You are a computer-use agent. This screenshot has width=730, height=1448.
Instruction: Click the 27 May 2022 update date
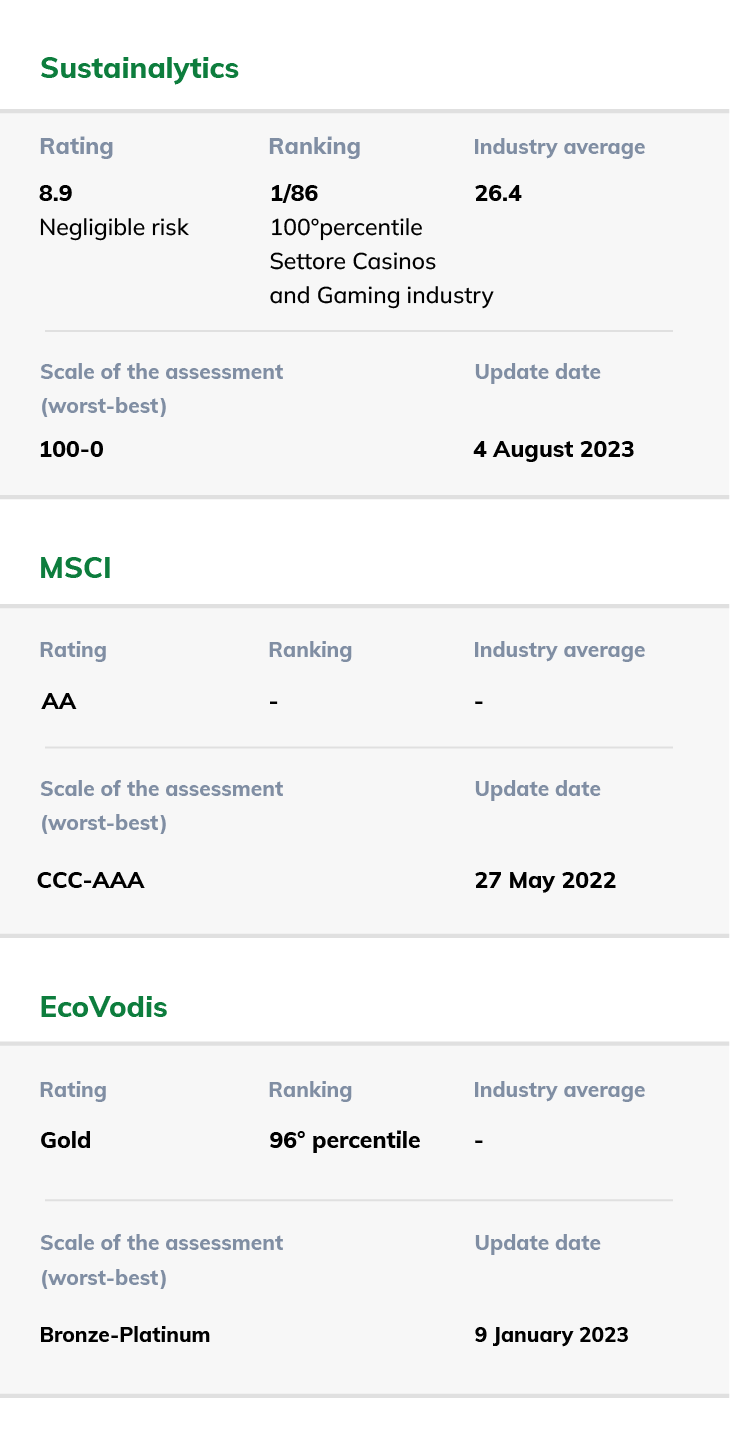tap(545, 880)
